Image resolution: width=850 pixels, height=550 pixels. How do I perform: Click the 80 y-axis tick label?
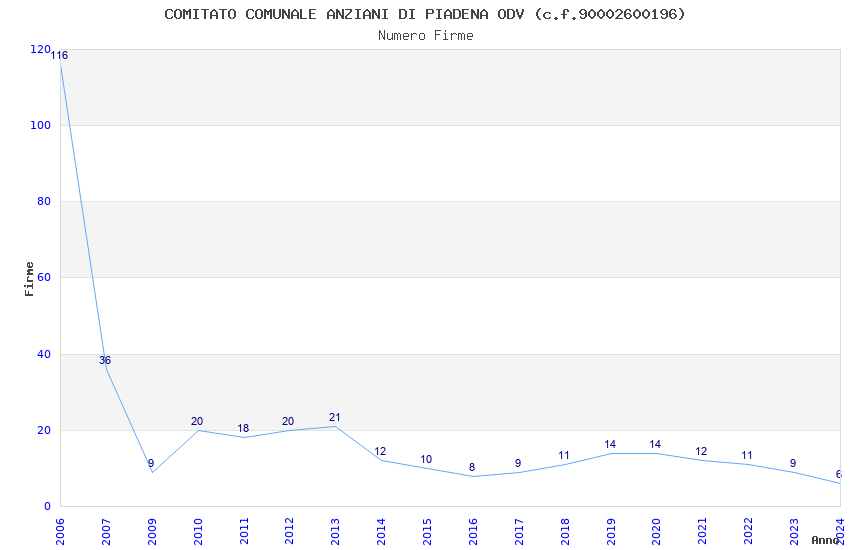pyautogui.click(x=43, y=202)
